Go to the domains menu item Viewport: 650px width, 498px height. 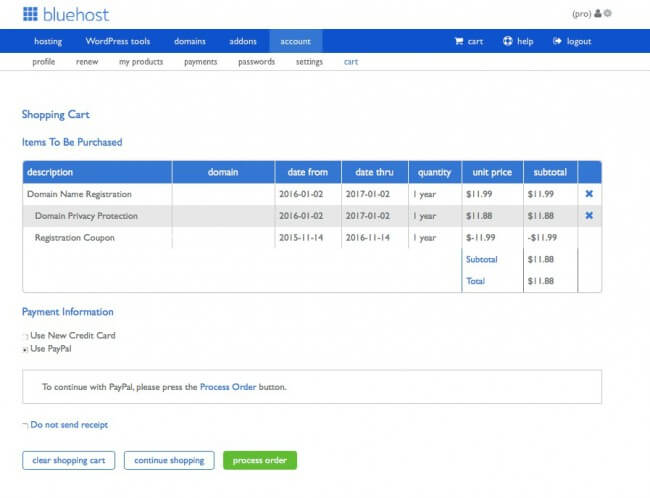190,41
